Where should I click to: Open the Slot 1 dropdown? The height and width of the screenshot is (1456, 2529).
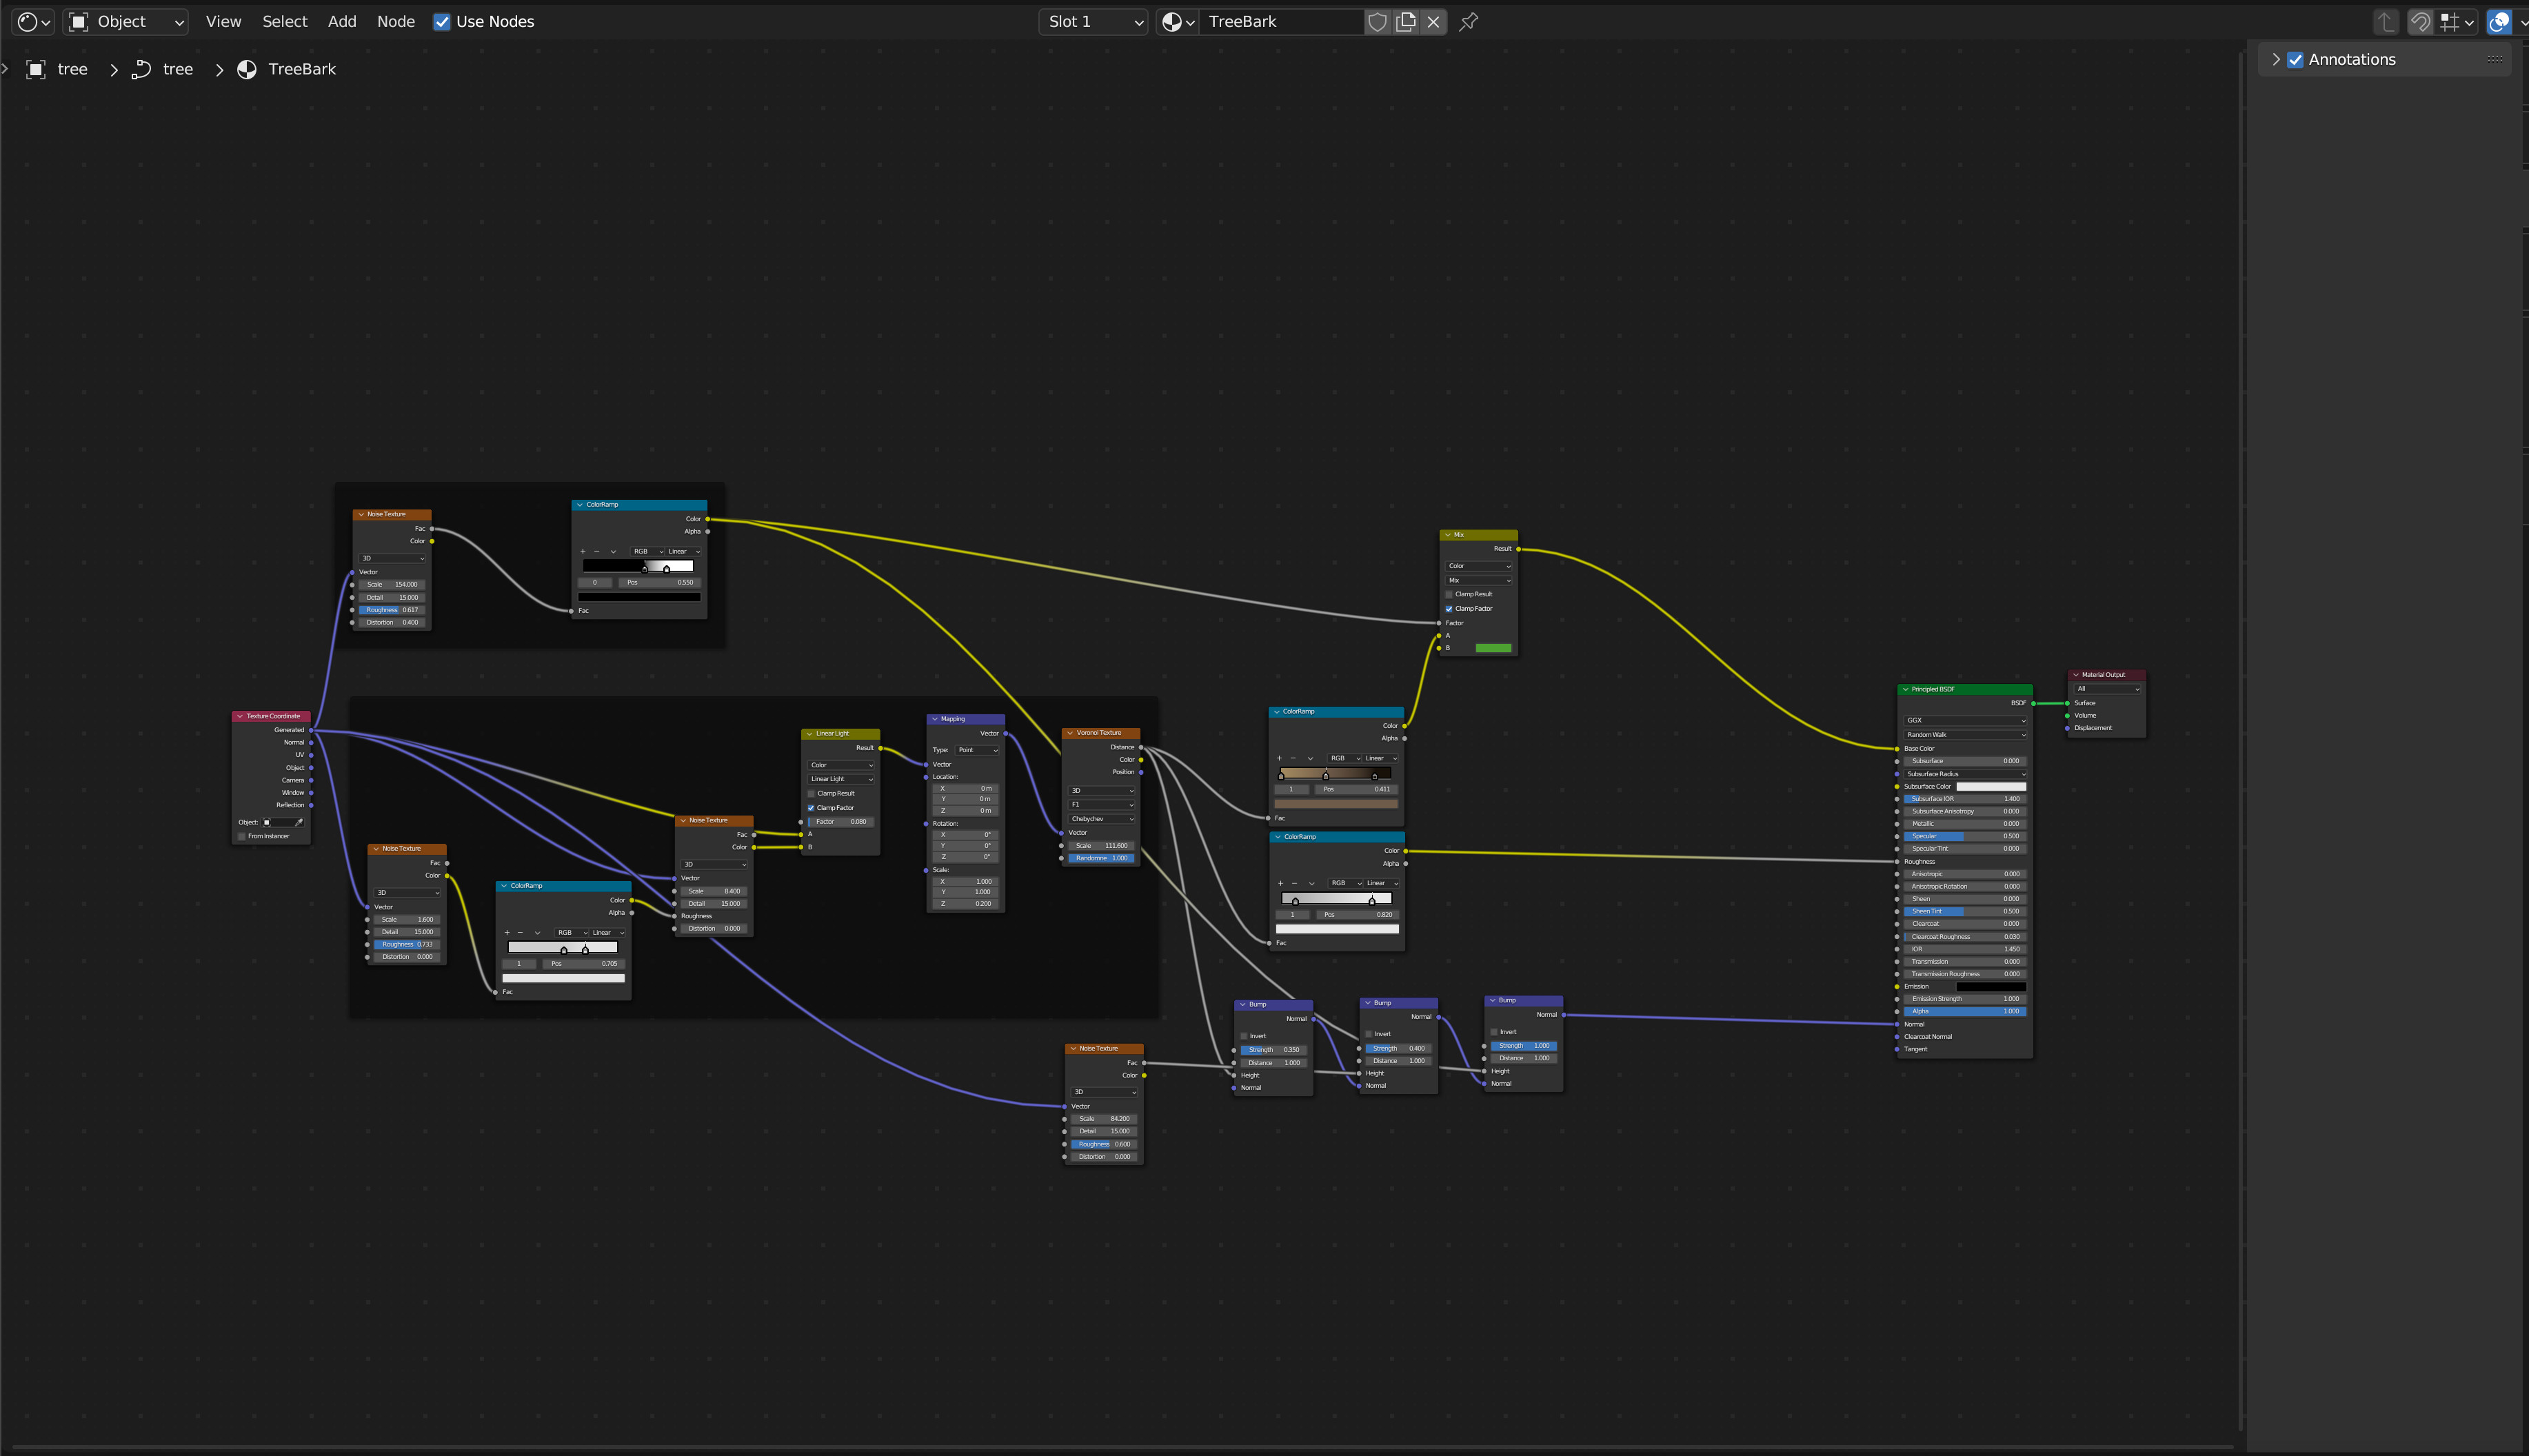1095,22
